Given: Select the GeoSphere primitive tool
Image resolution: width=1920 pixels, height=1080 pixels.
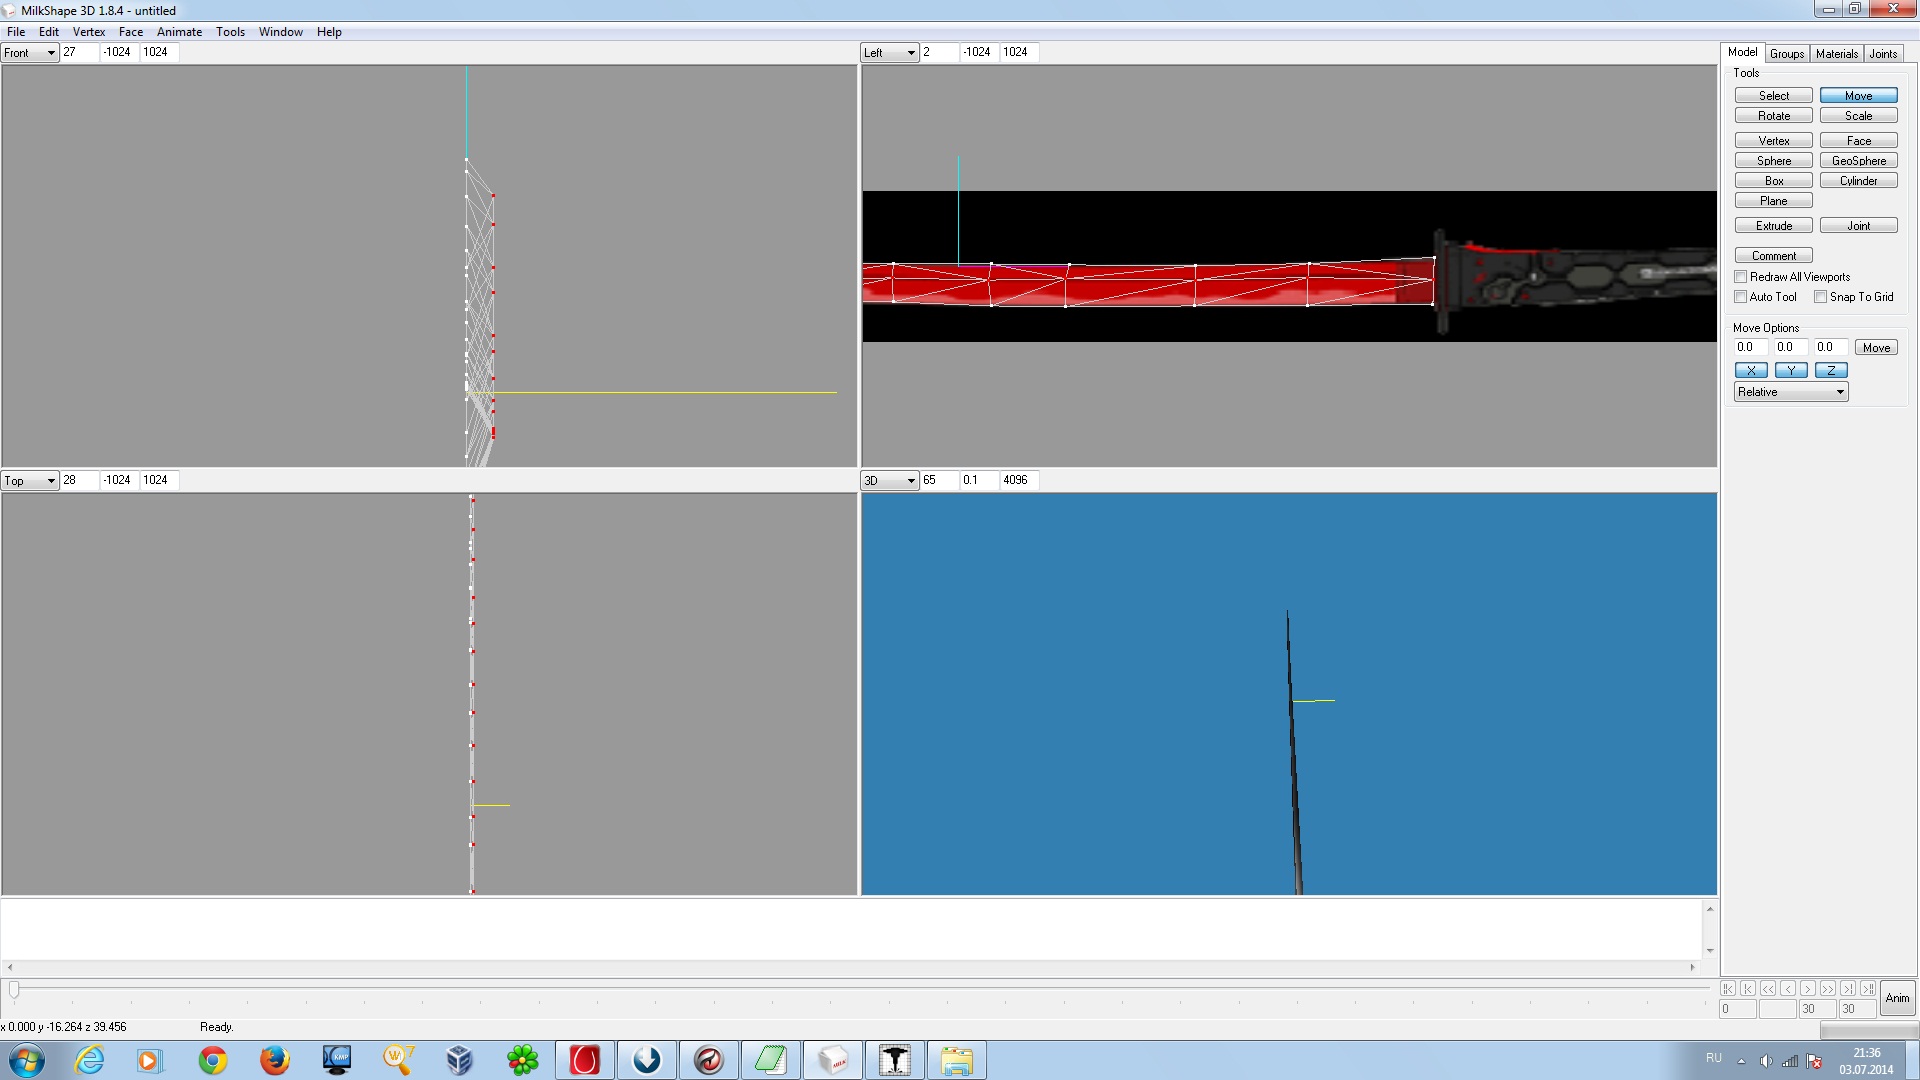Looking at the screenshot, I should point(1858,161).
